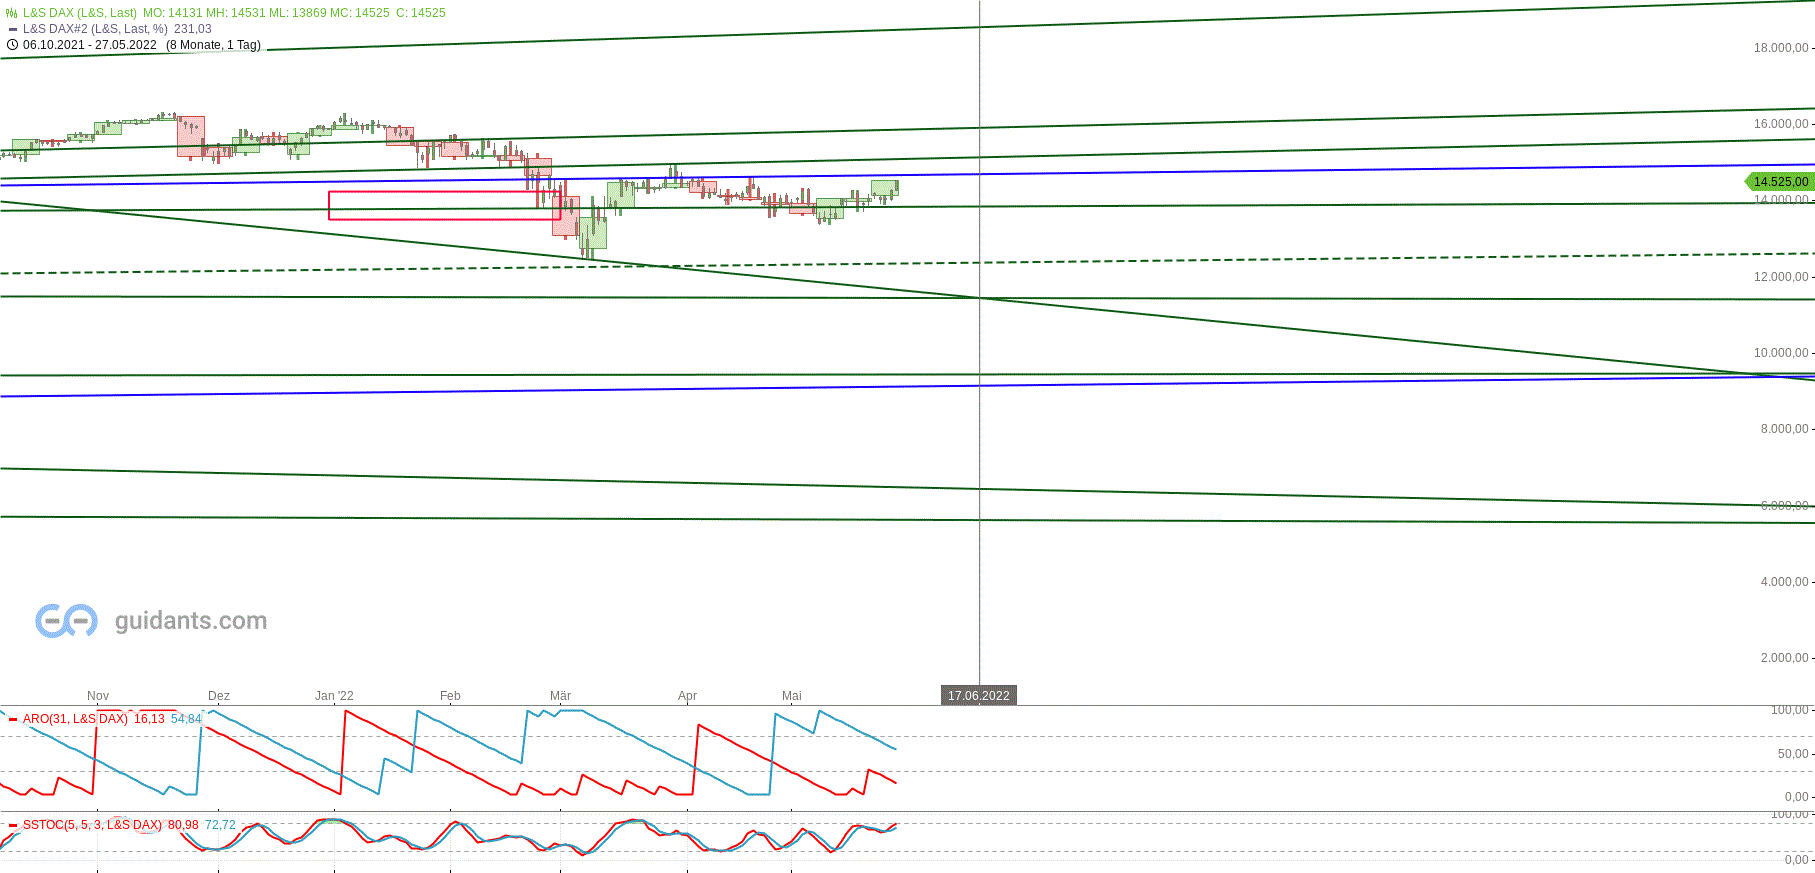Click the MH: 14531 high value
Viewport: 1815px width, 873px height.
237,13
